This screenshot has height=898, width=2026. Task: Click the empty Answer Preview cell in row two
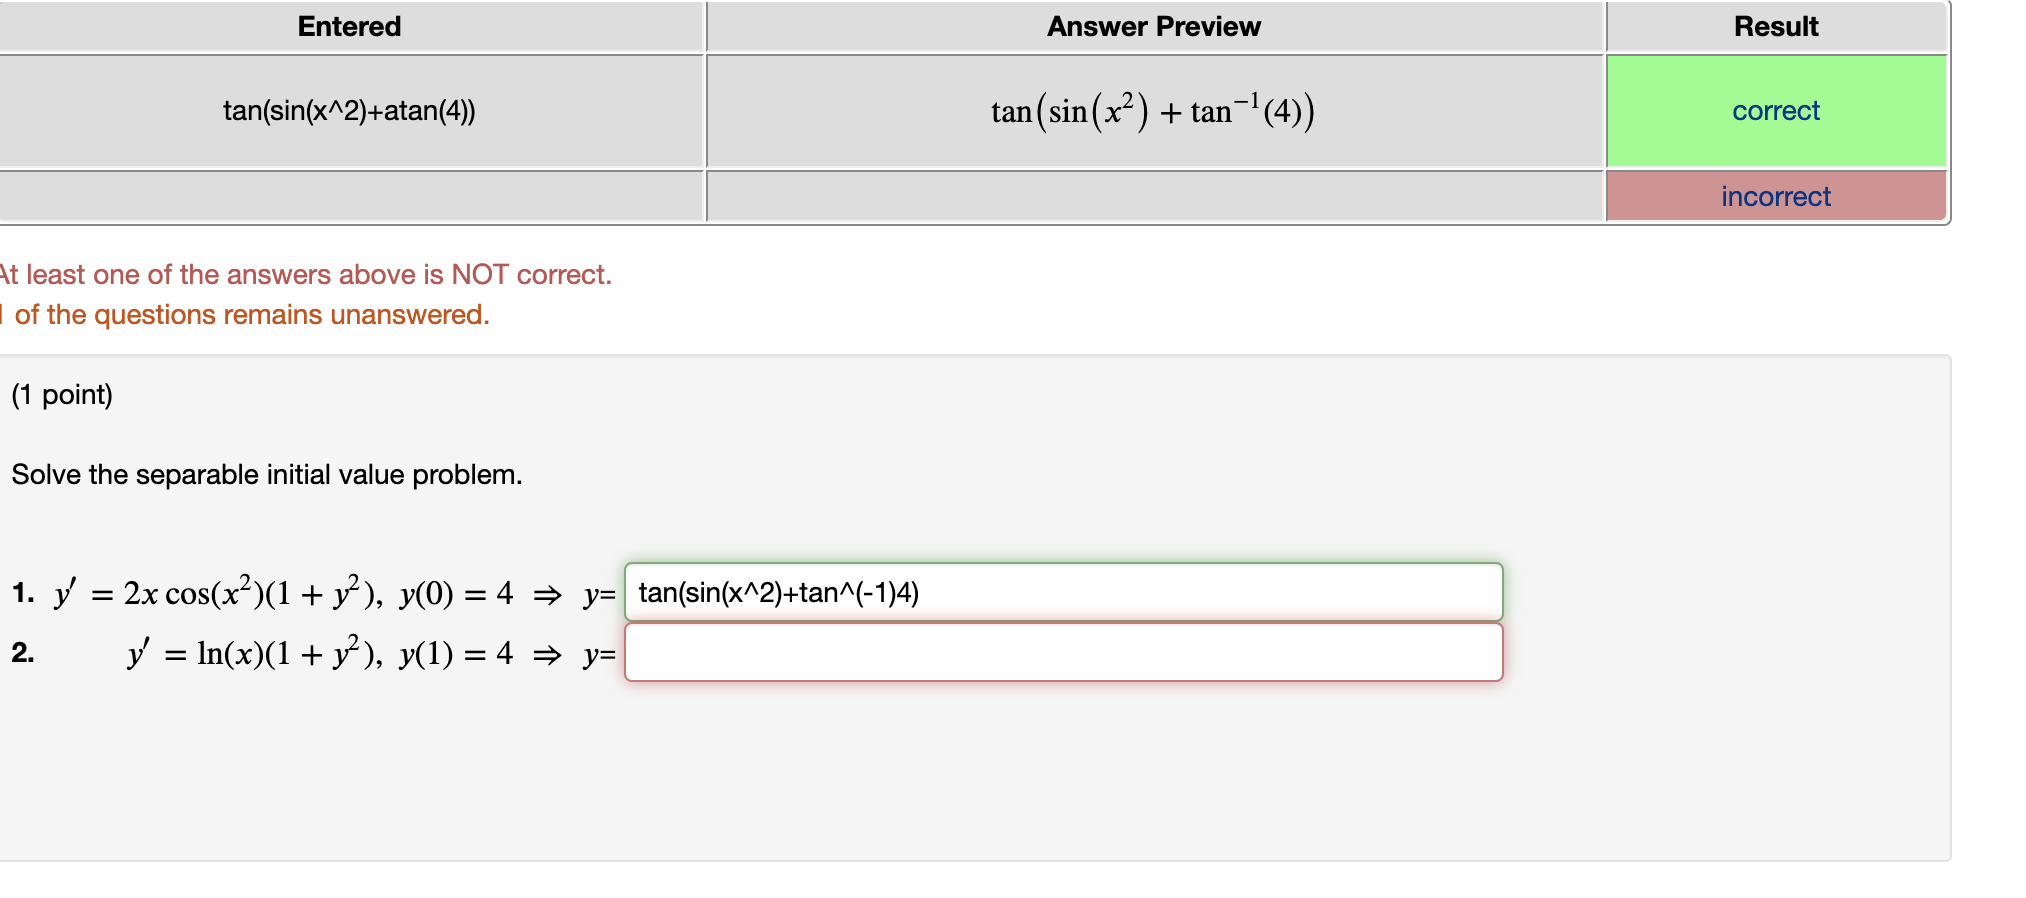(x=1152, y=197)
